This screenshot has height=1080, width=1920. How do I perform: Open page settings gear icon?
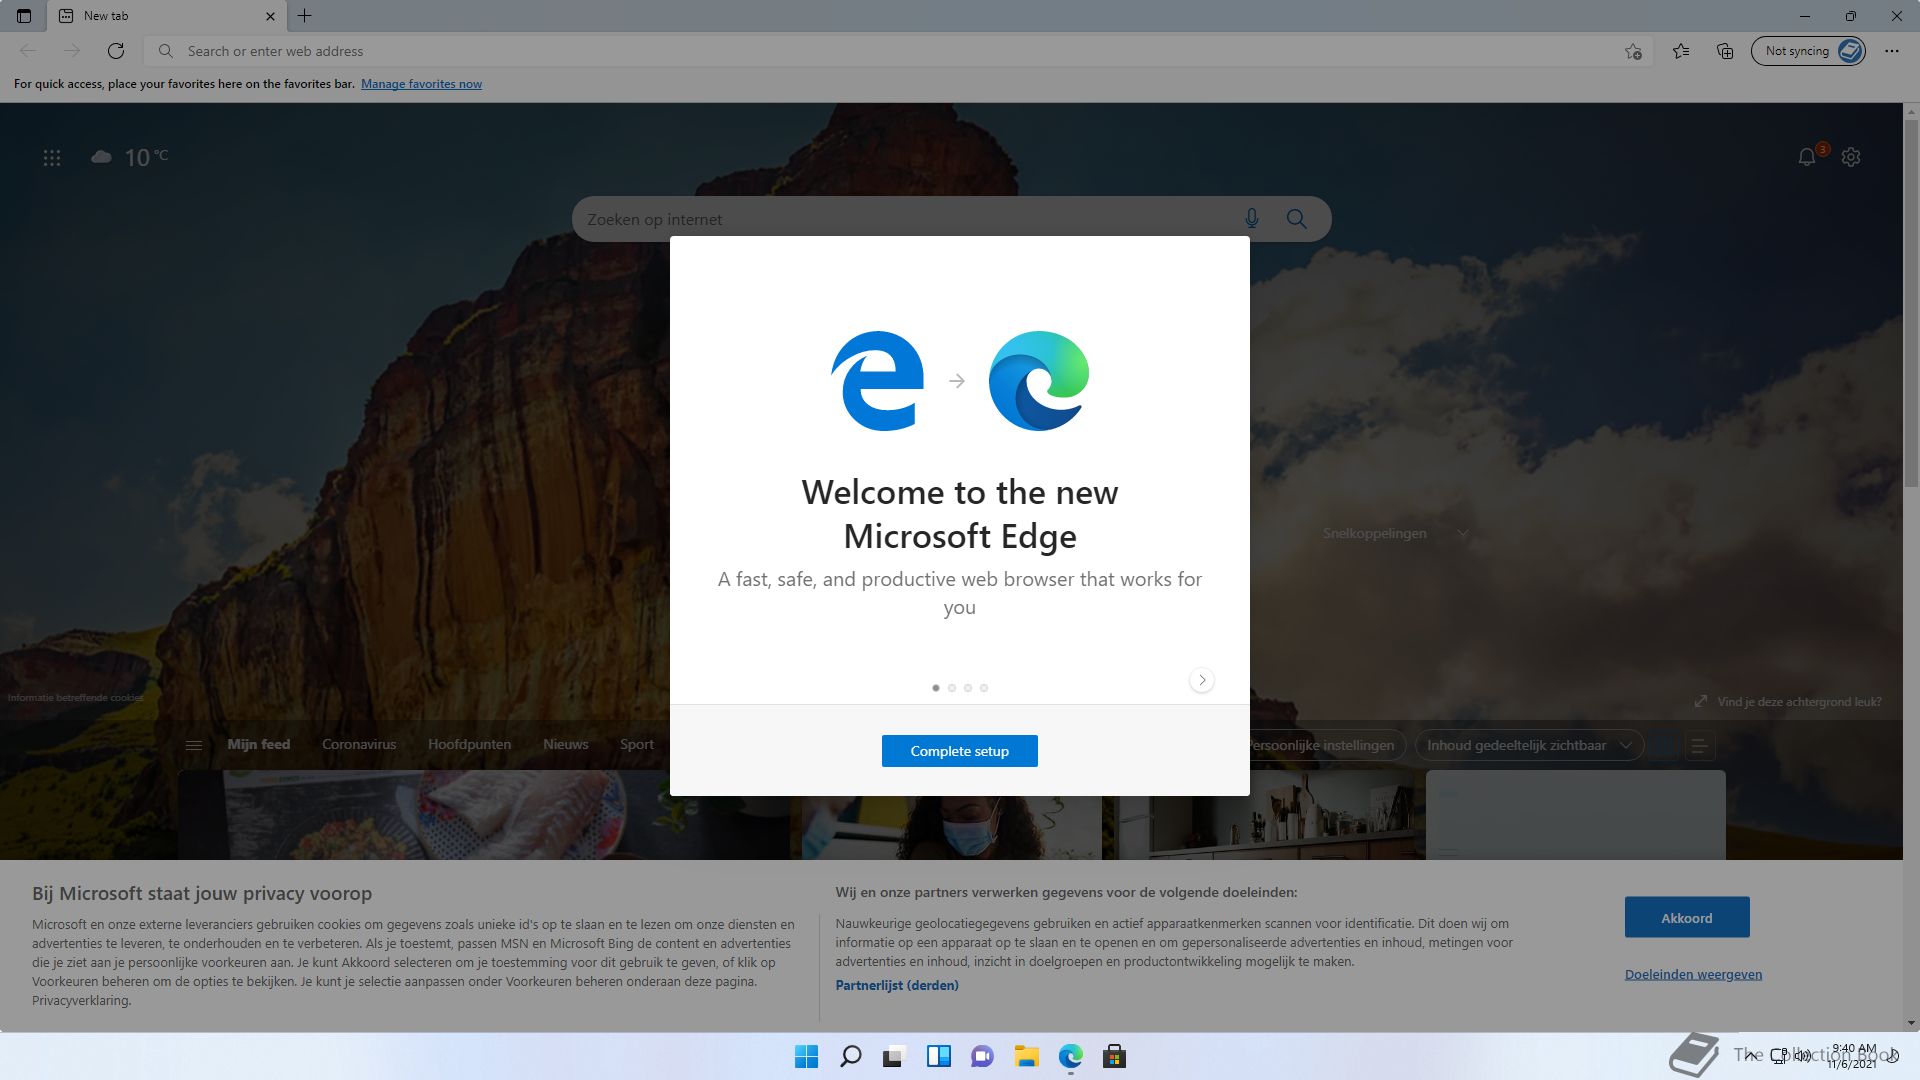coord(1851,157)
